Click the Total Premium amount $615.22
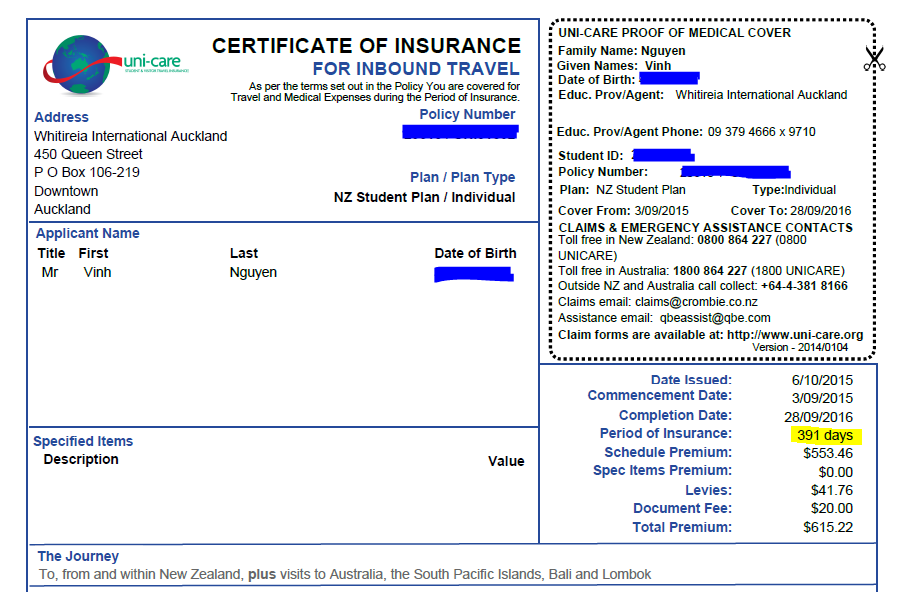Viewport: 906px width, 592px height. [x=828, y=527]
